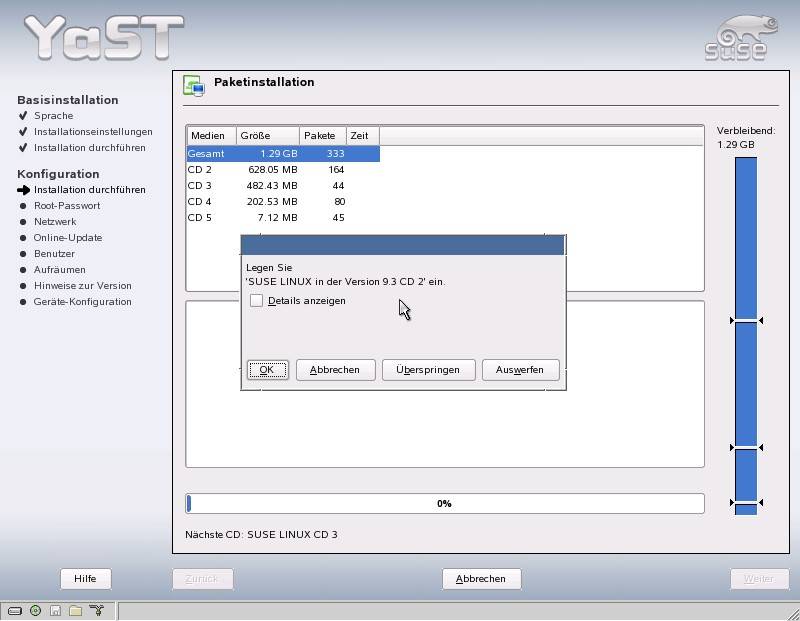Click the Pakete column header
The height and width of the screenshot is (621, 800).
click(323, 136)
